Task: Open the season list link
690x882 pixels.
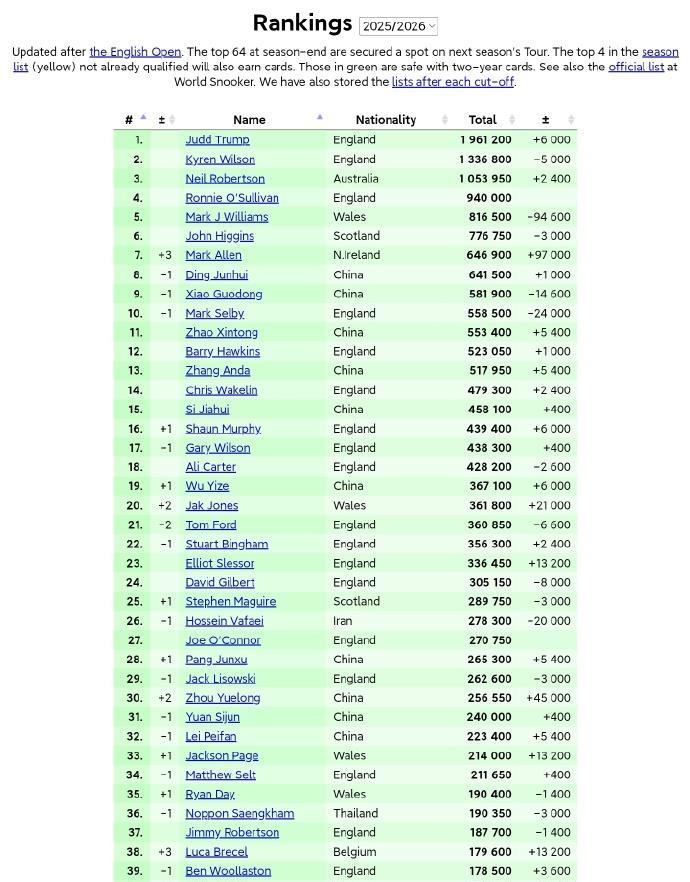Action: click(x=660, y=51)
